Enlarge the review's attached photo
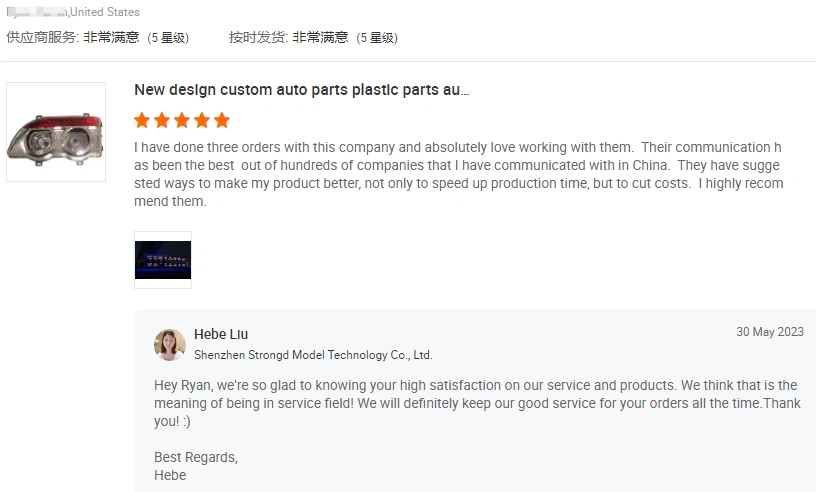The image size is (816, 492). [x=163, y=260]
